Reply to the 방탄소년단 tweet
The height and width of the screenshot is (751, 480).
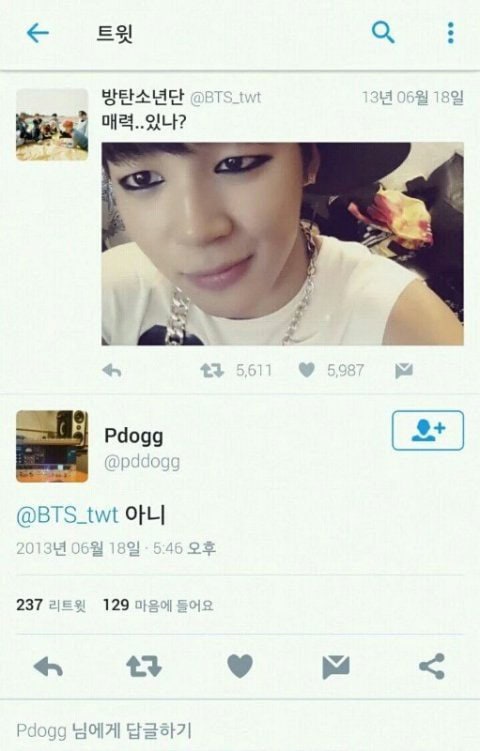point(112,370)
